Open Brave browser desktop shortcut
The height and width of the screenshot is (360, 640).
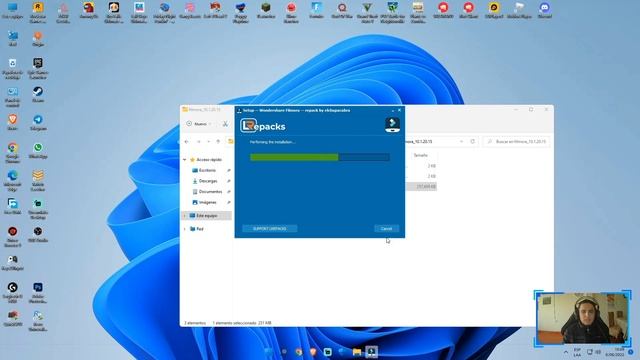13,122
